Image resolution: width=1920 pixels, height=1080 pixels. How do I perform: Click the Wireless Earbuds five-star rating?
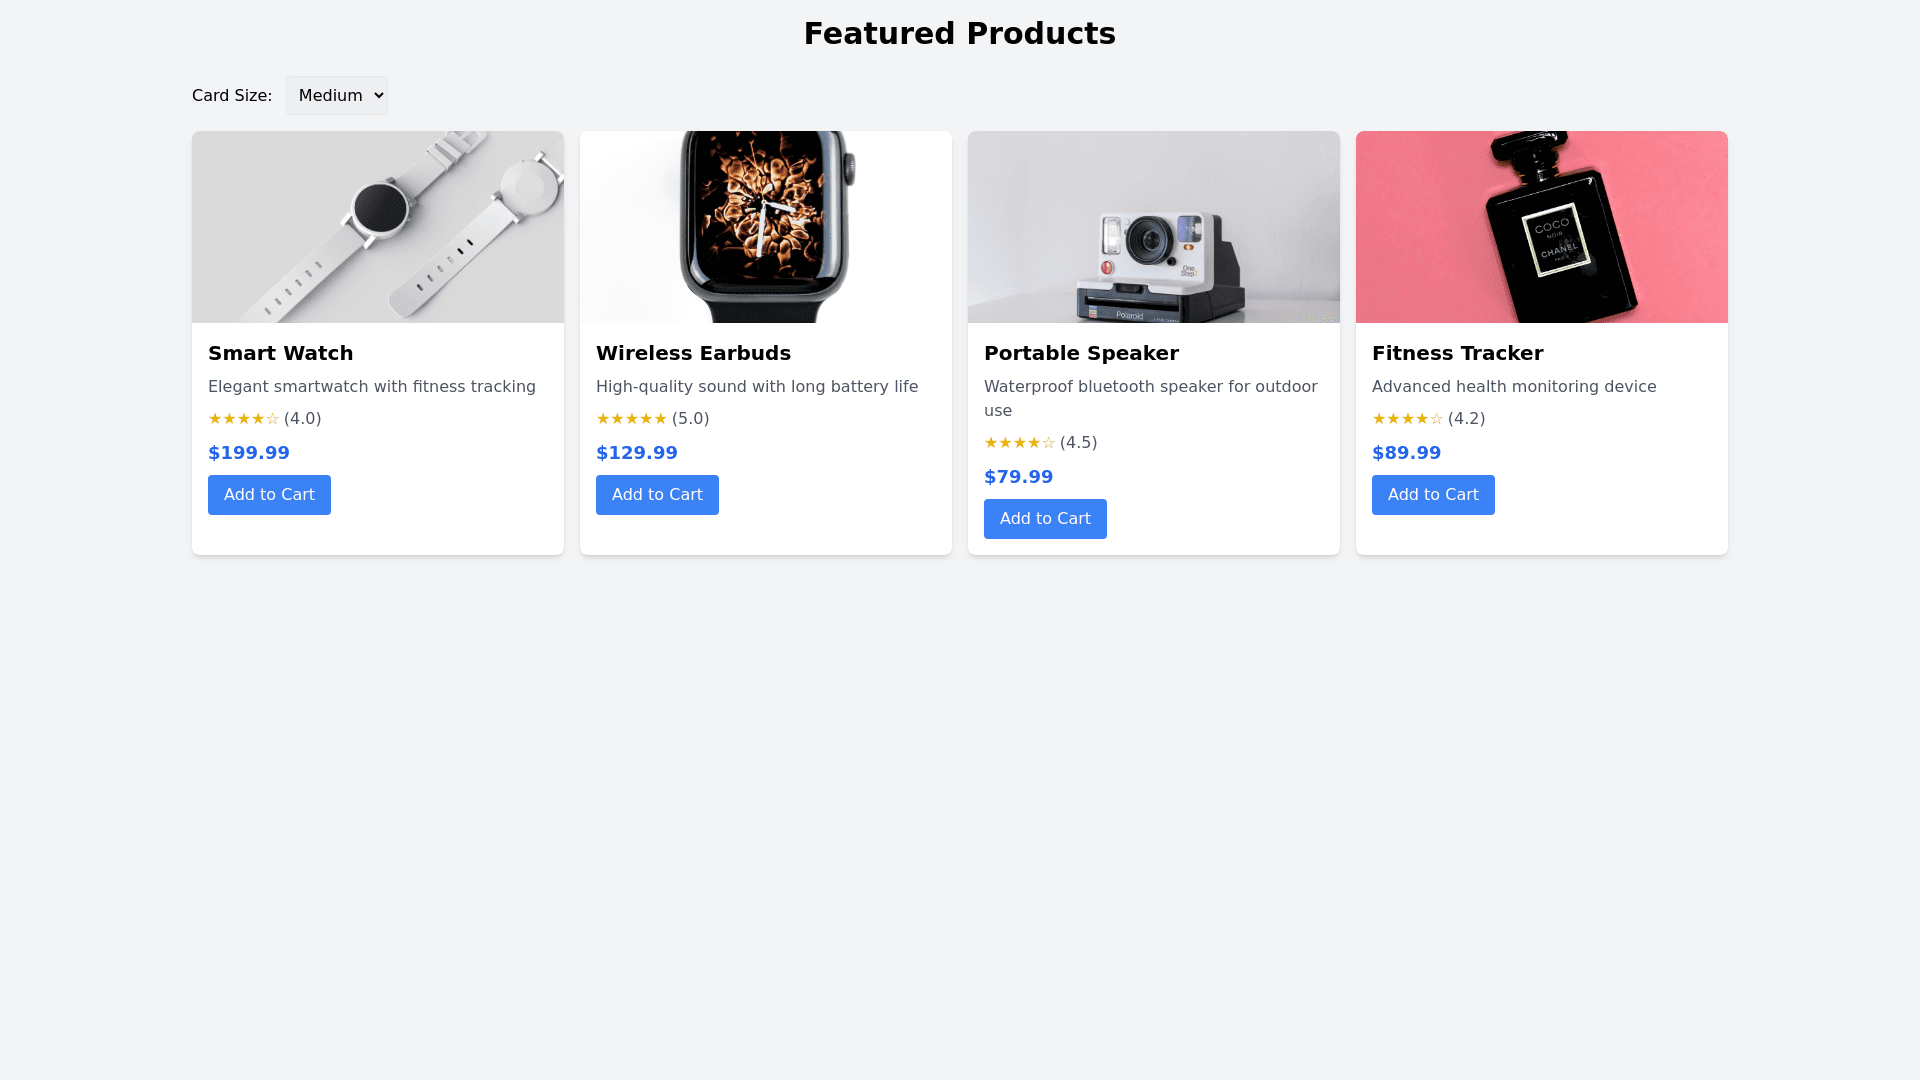point(632,419)
